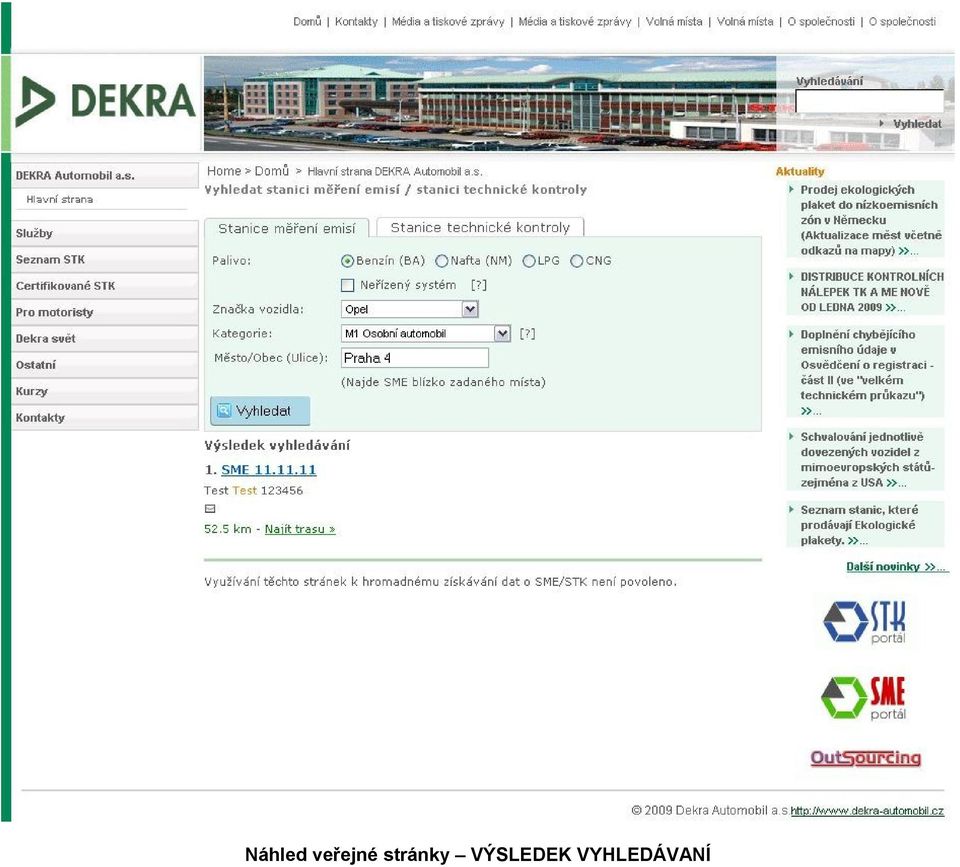
Task: Open Kontakty in the left sidebar menu
Action: coord(105,418)
